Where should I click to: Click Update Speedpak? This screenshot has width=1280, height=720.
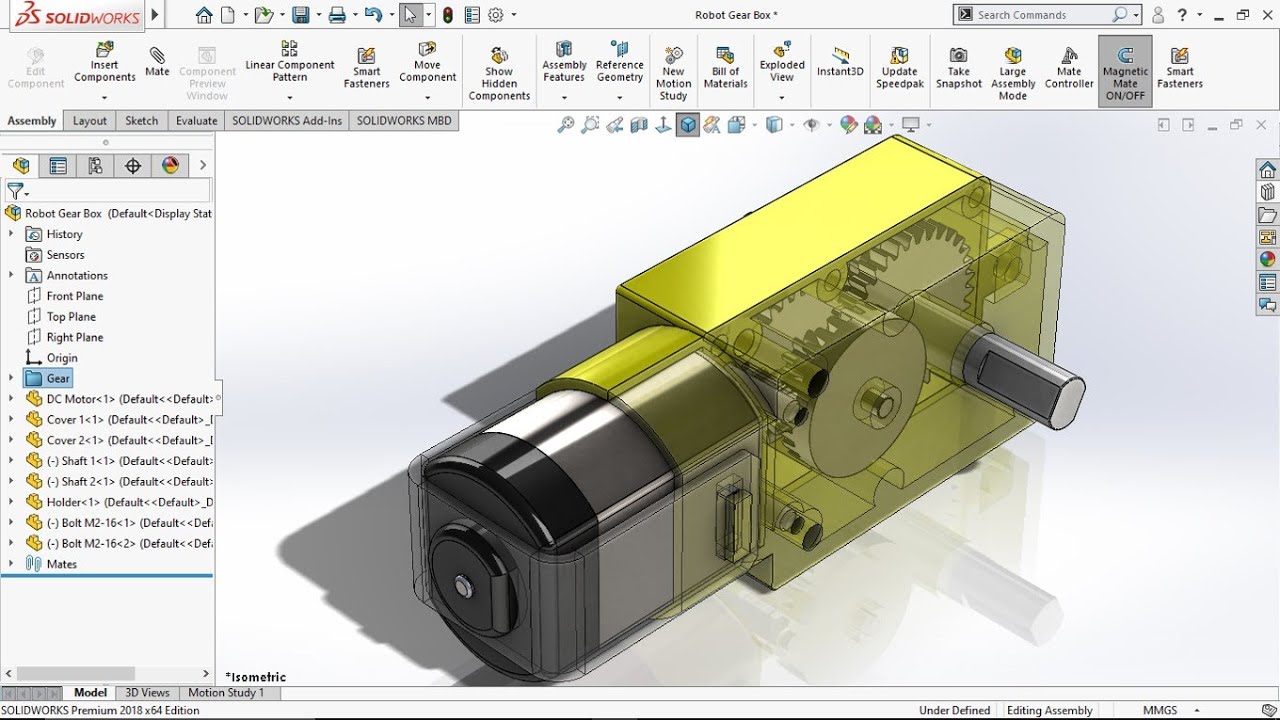point(900,68)
